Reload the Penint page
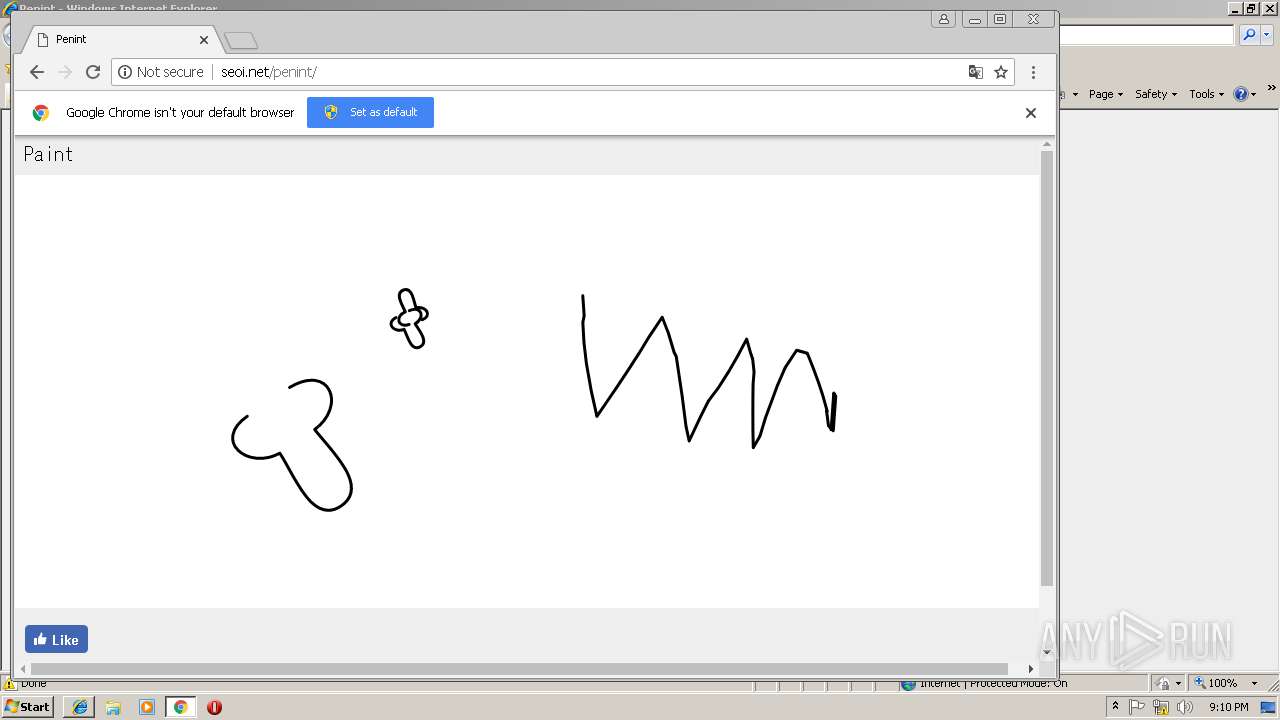 tap(93, 72)
